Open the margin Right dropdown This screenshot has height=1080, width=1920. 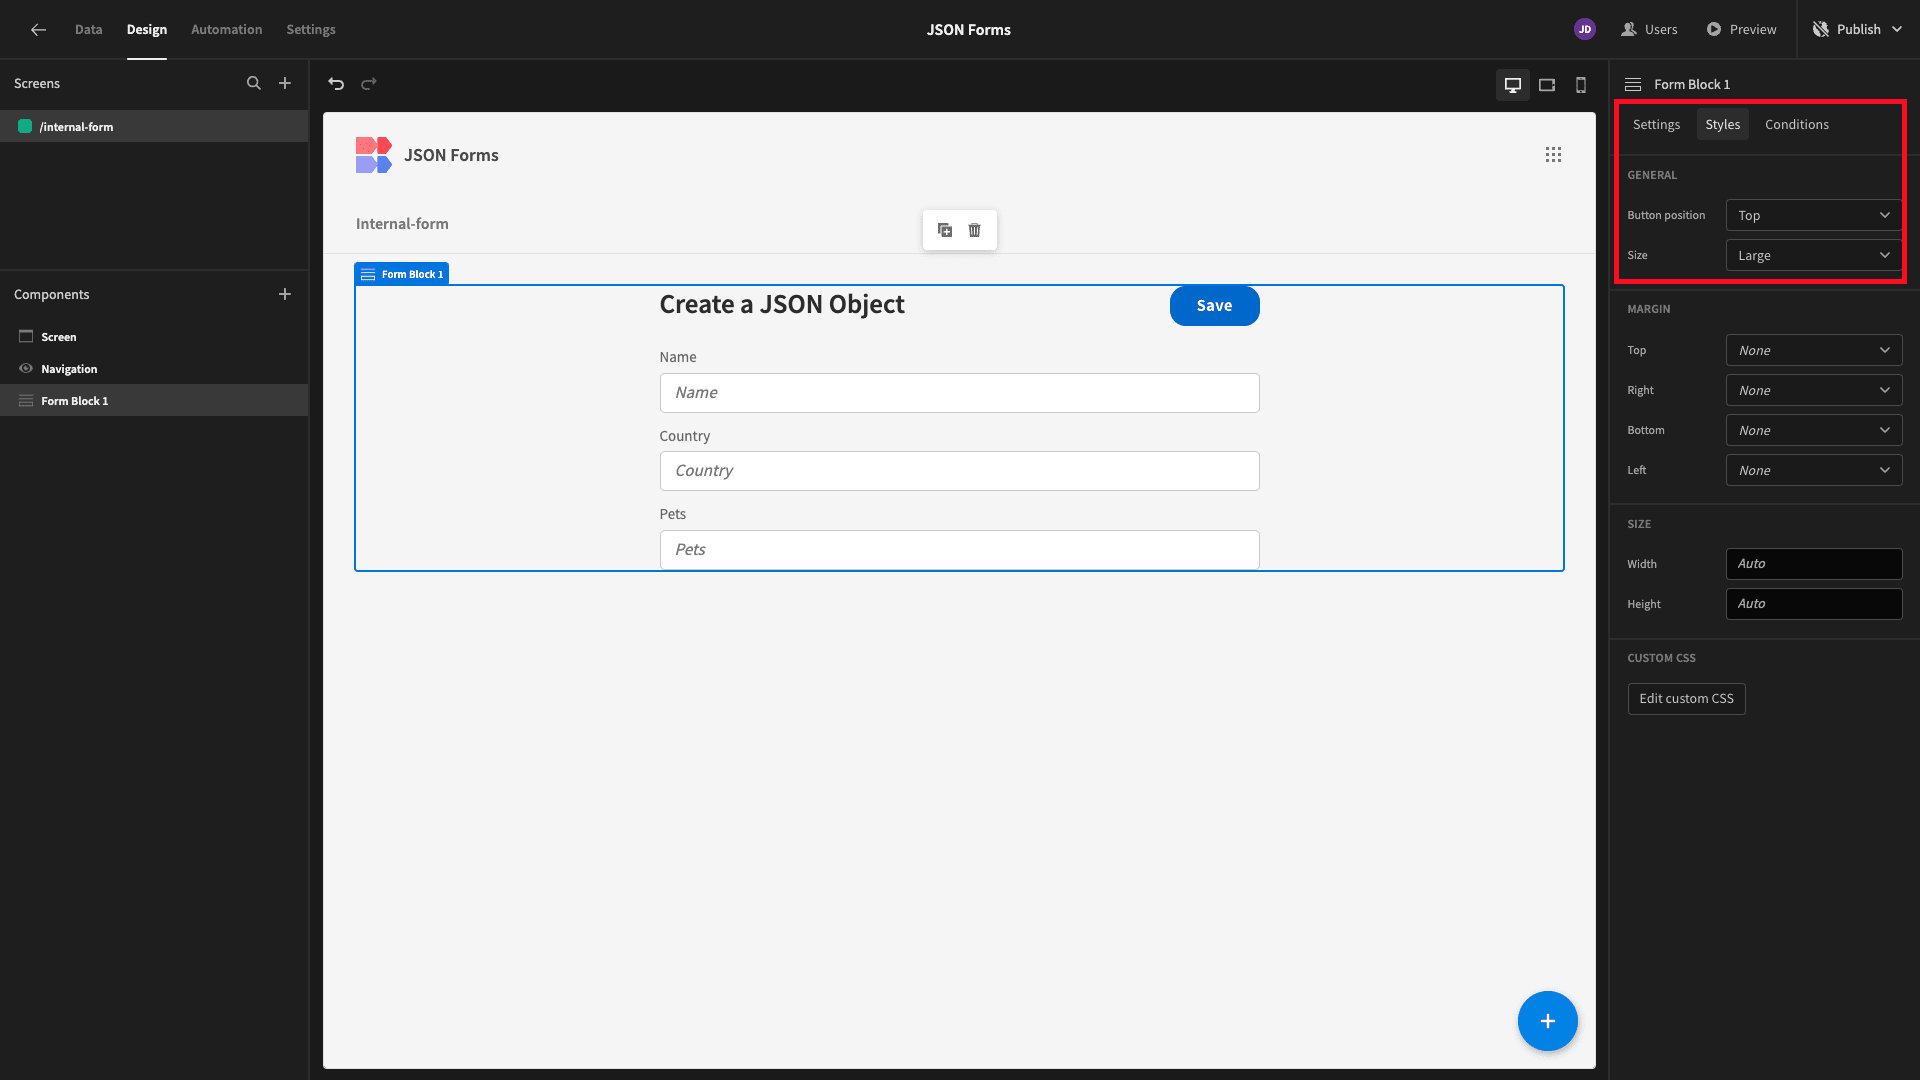[1814, 390]
